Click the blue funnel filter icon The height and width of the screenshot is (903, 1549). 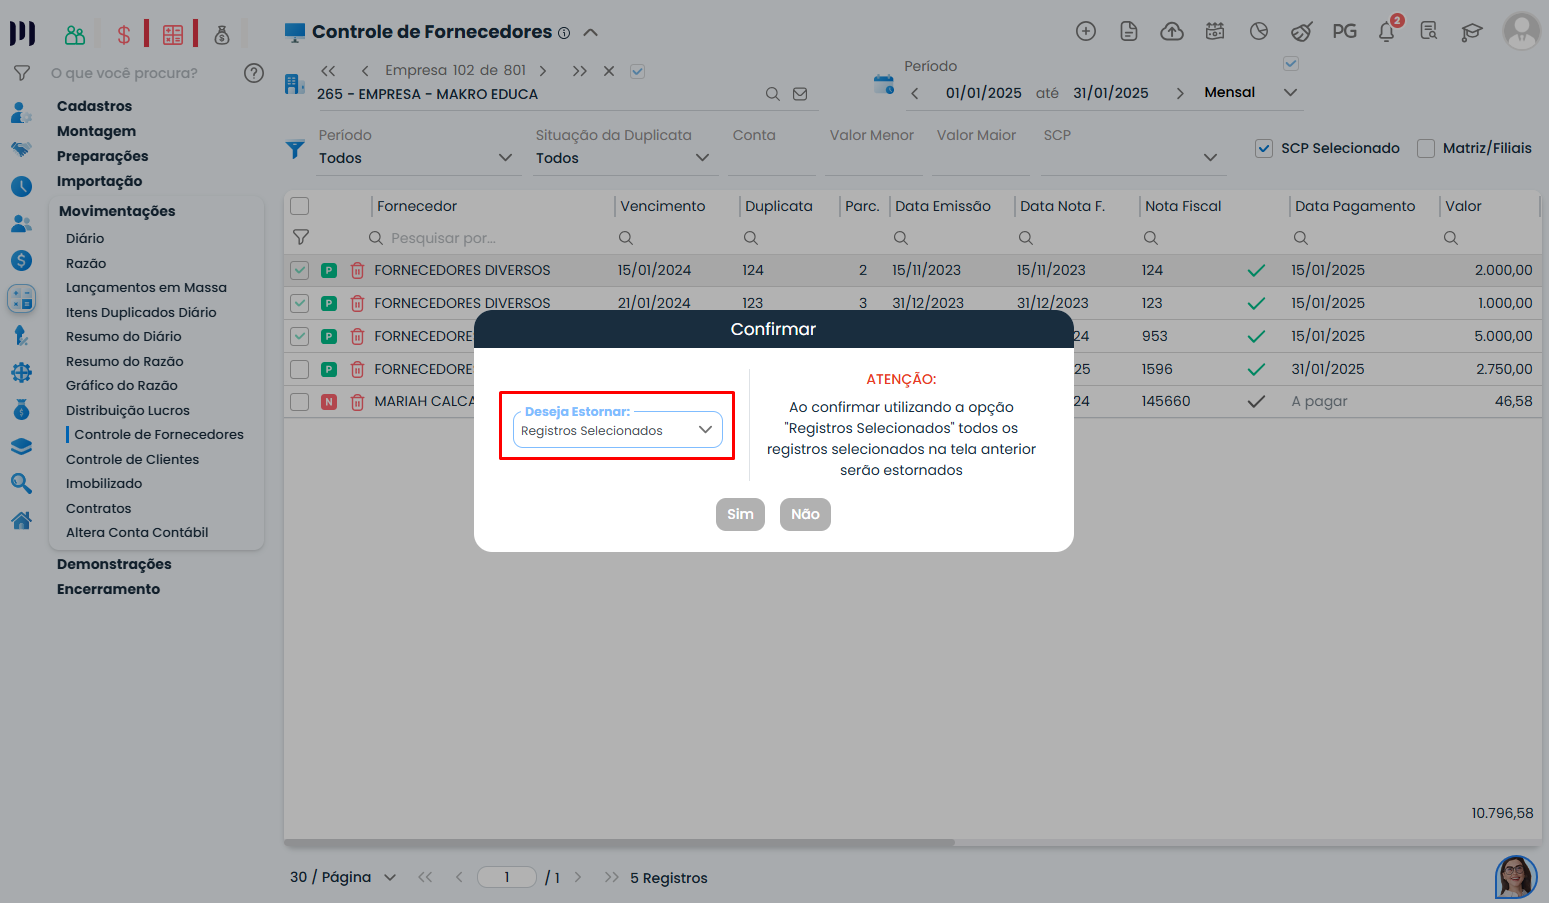[295, 149]
